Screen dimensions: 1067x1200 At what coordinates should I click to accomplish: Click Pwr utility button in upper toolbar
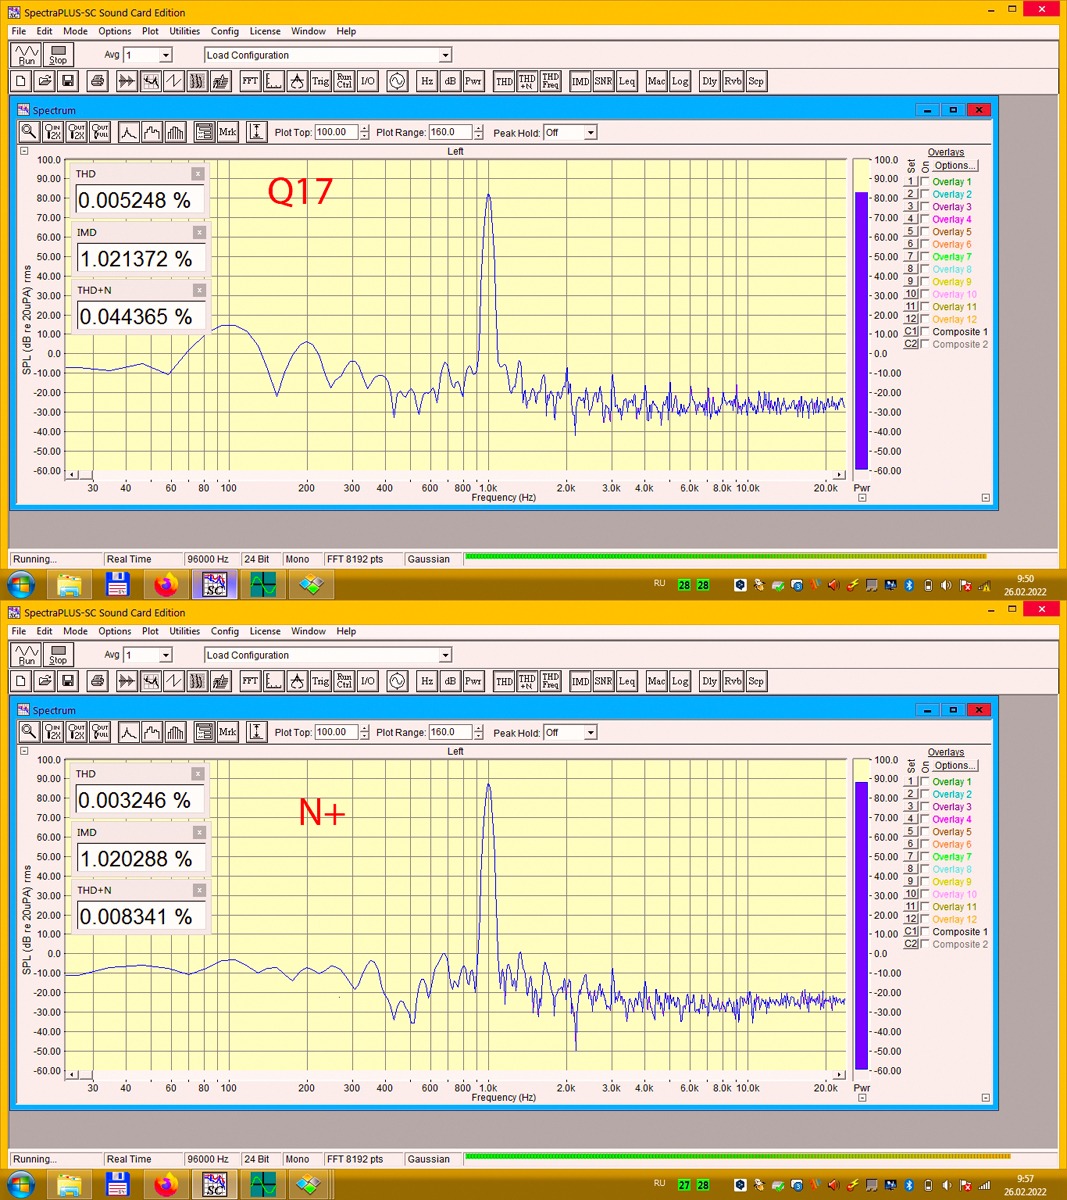point(473,81)
